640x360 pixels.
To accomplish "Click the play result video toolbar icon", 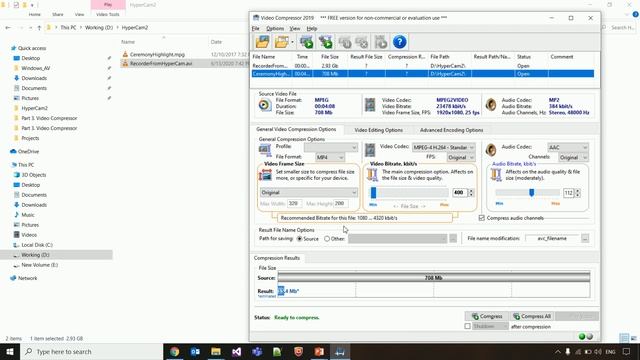I will 381,42.
